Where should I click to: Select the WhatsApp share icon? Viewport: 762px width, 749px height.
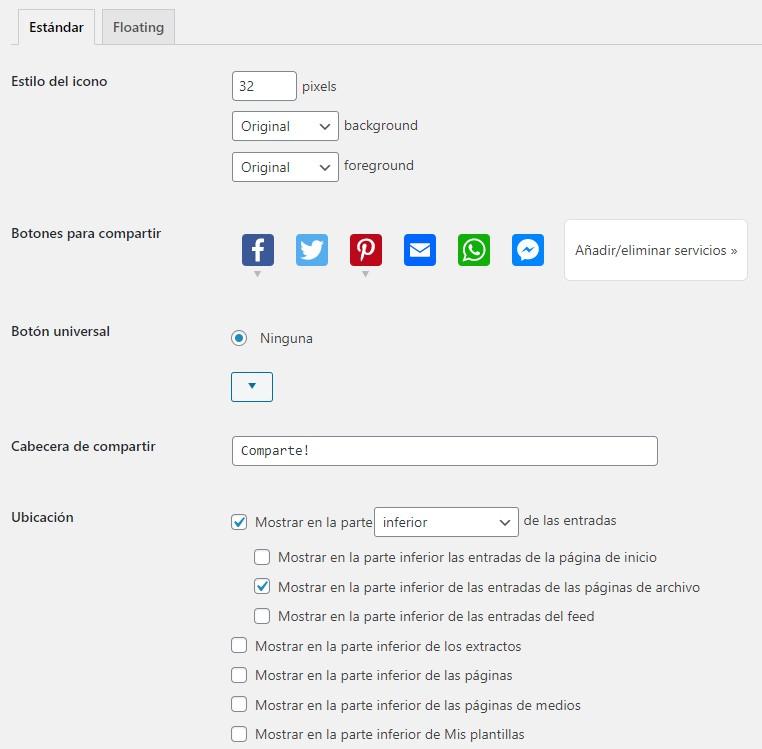pos(474,250)
